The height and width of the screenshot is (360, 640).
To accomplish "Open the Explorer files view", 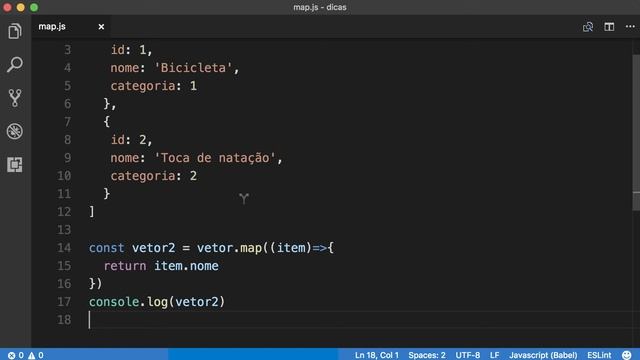I will (x=15, y=31).
